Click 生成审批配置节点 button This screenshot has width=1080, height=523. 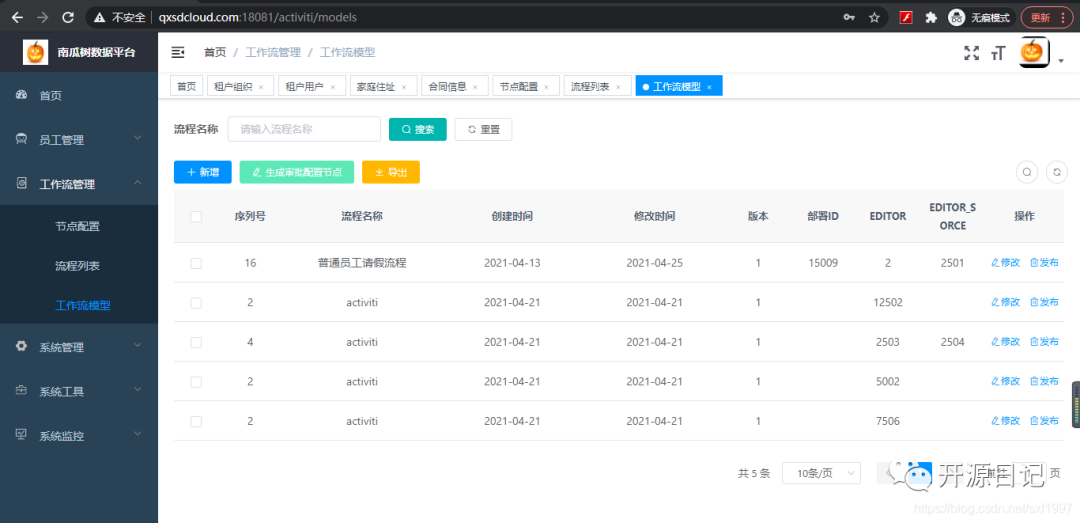click(297, 172)
